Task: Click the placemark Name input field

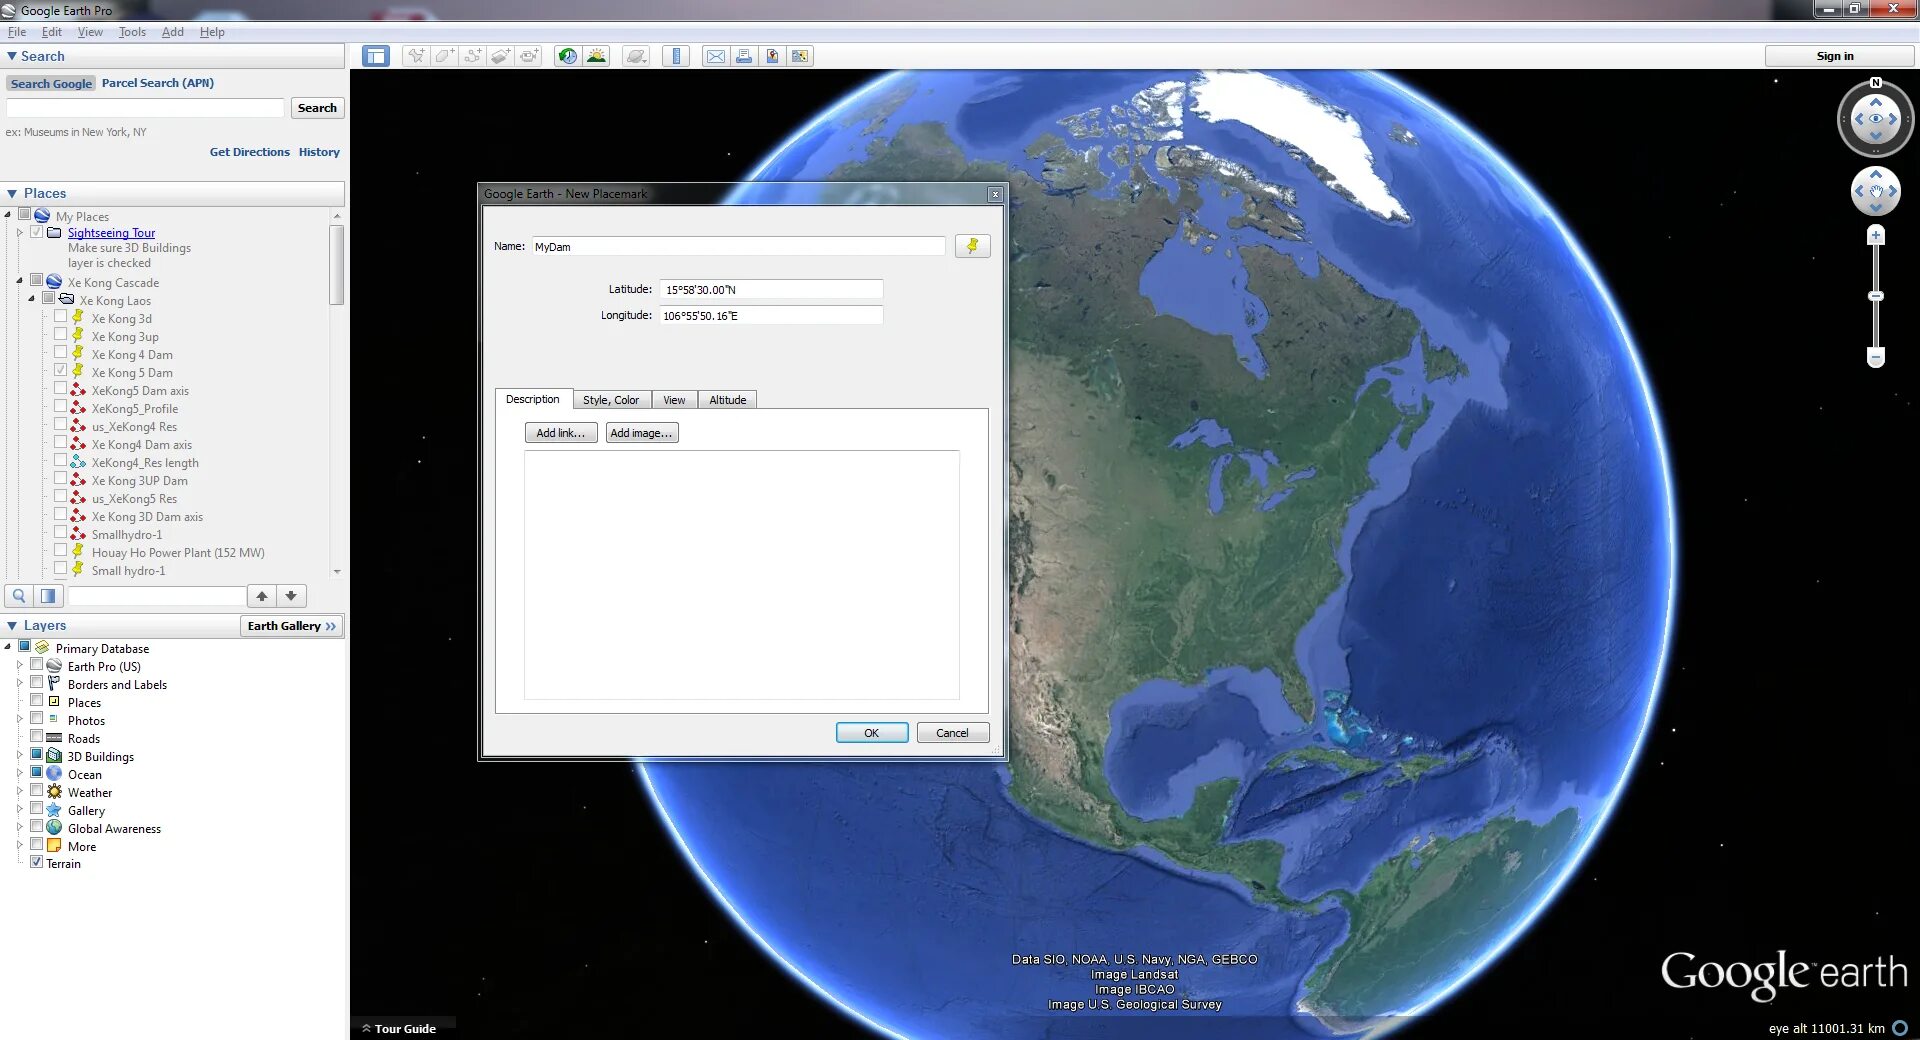Action: [x=738, y=246]
